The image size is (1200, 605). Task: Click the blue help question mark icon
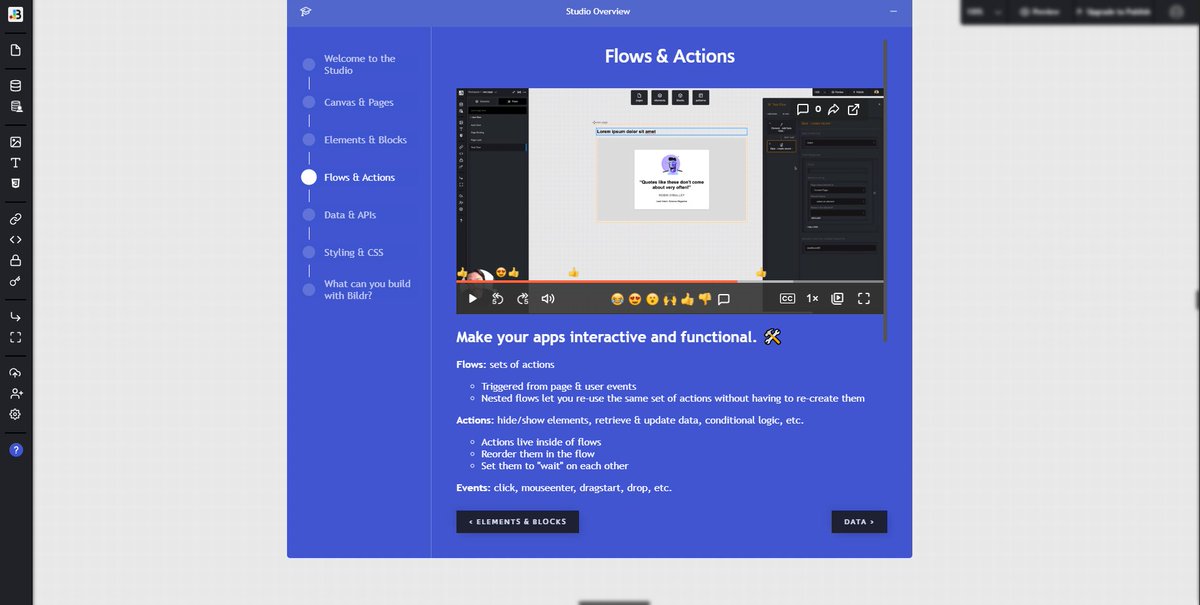15,450
